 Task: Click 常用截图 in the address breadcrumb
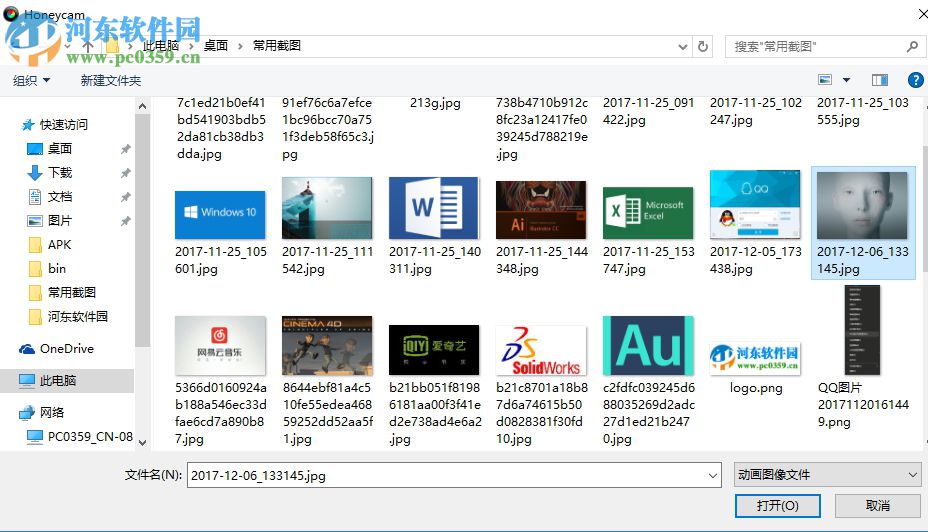(x=276, y=46)
